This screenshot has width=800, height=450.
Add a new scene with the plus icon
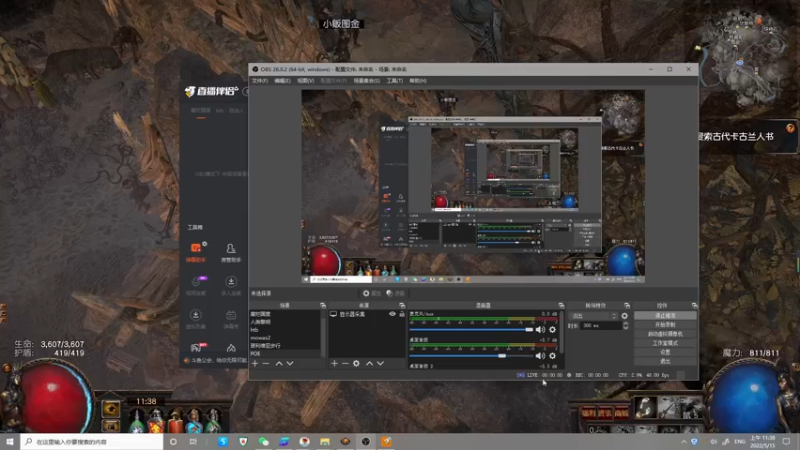pyautogui.click(x=255, y=363)
